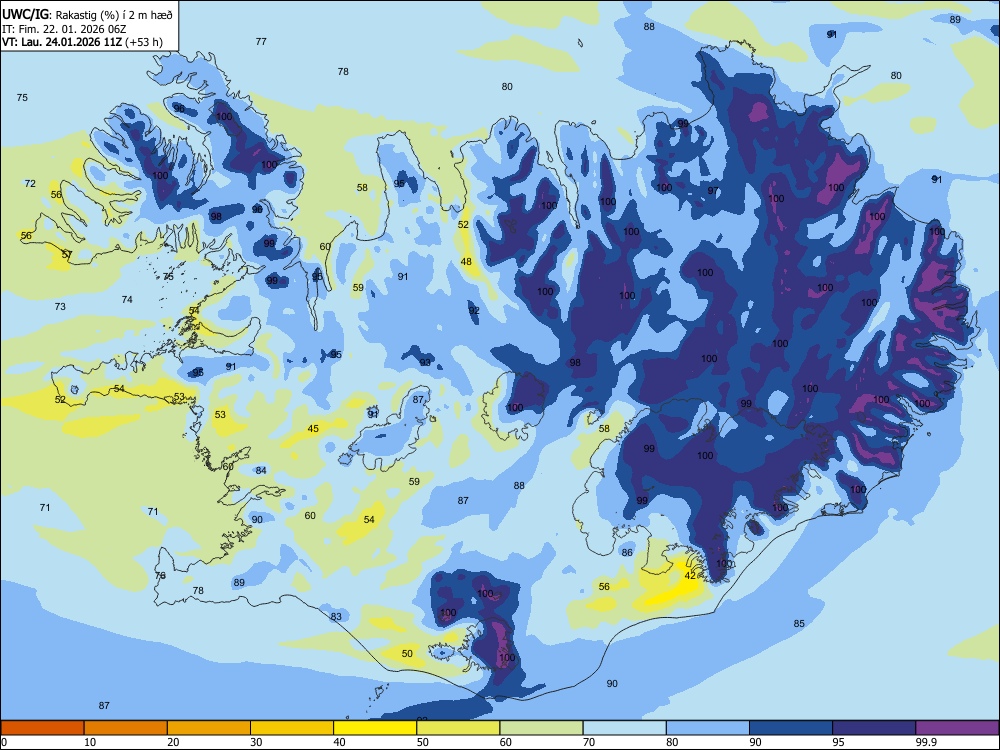Viewport: 1000px width, 750px height.
Task: Pick the 40–50 bright yellow legend swatch
Action: point(375,728)
